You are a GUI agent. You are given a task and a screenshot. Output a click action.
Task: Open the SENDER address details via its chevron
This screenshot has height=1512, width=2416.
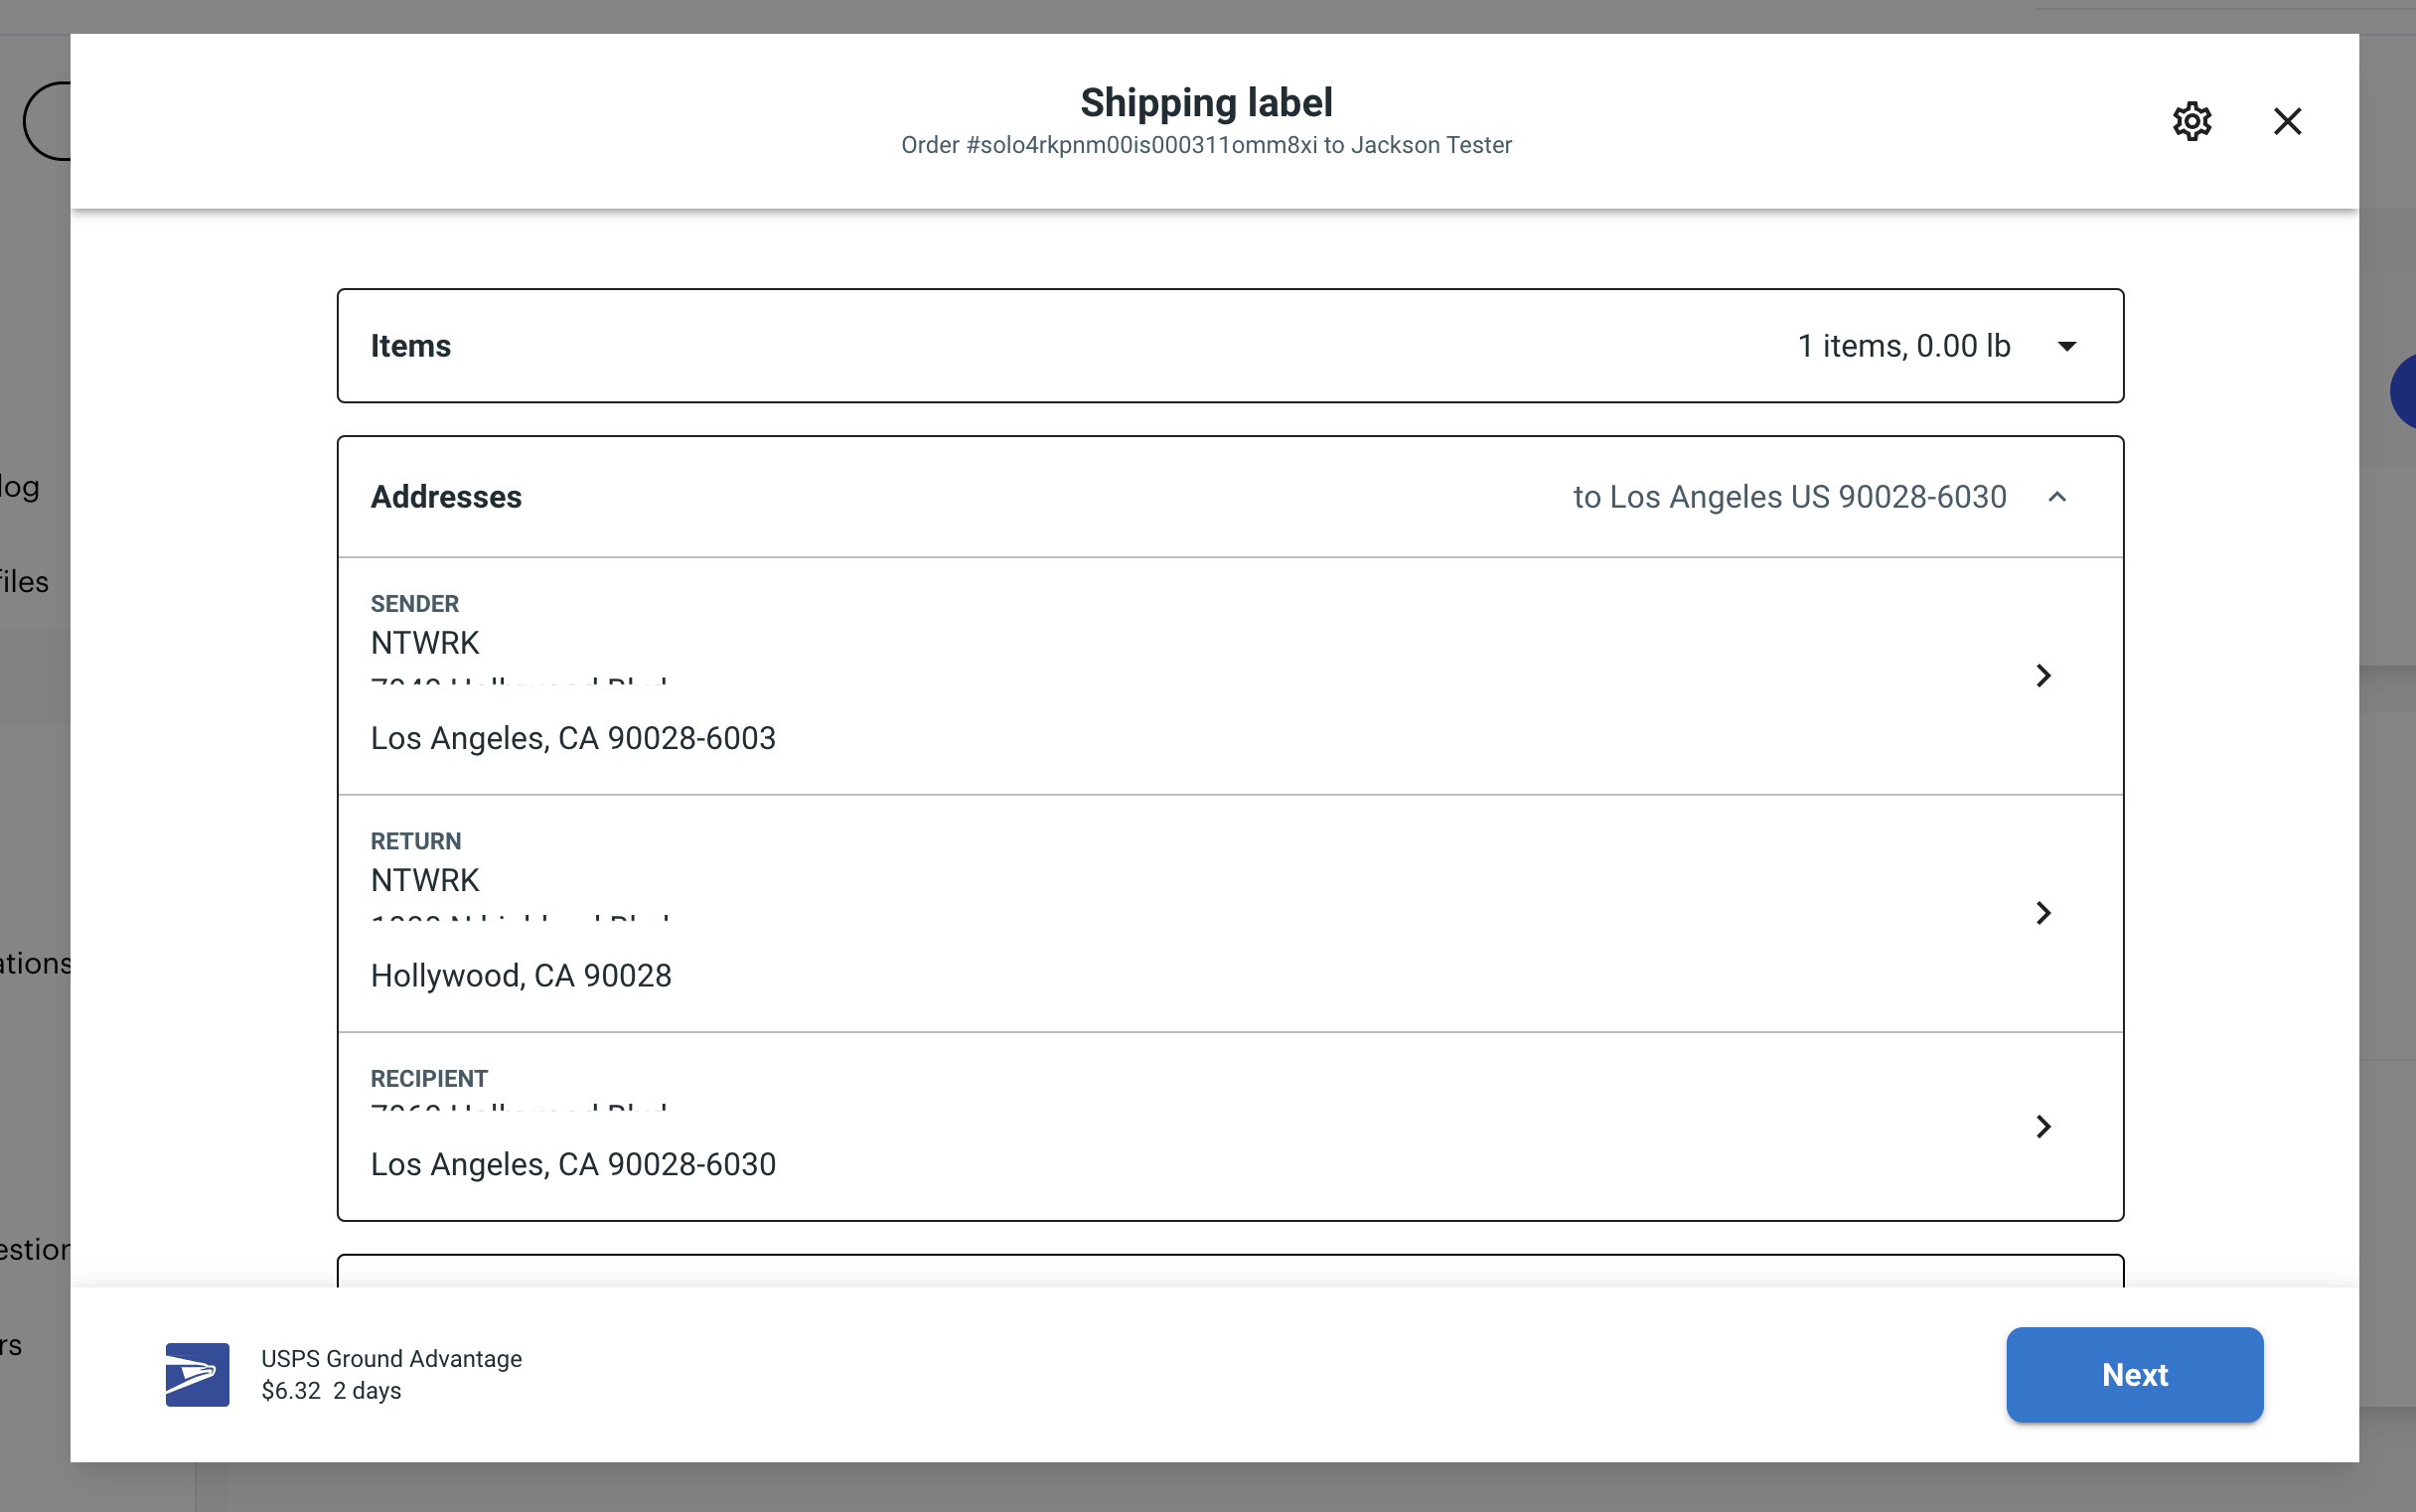(x=2043, y=676)
